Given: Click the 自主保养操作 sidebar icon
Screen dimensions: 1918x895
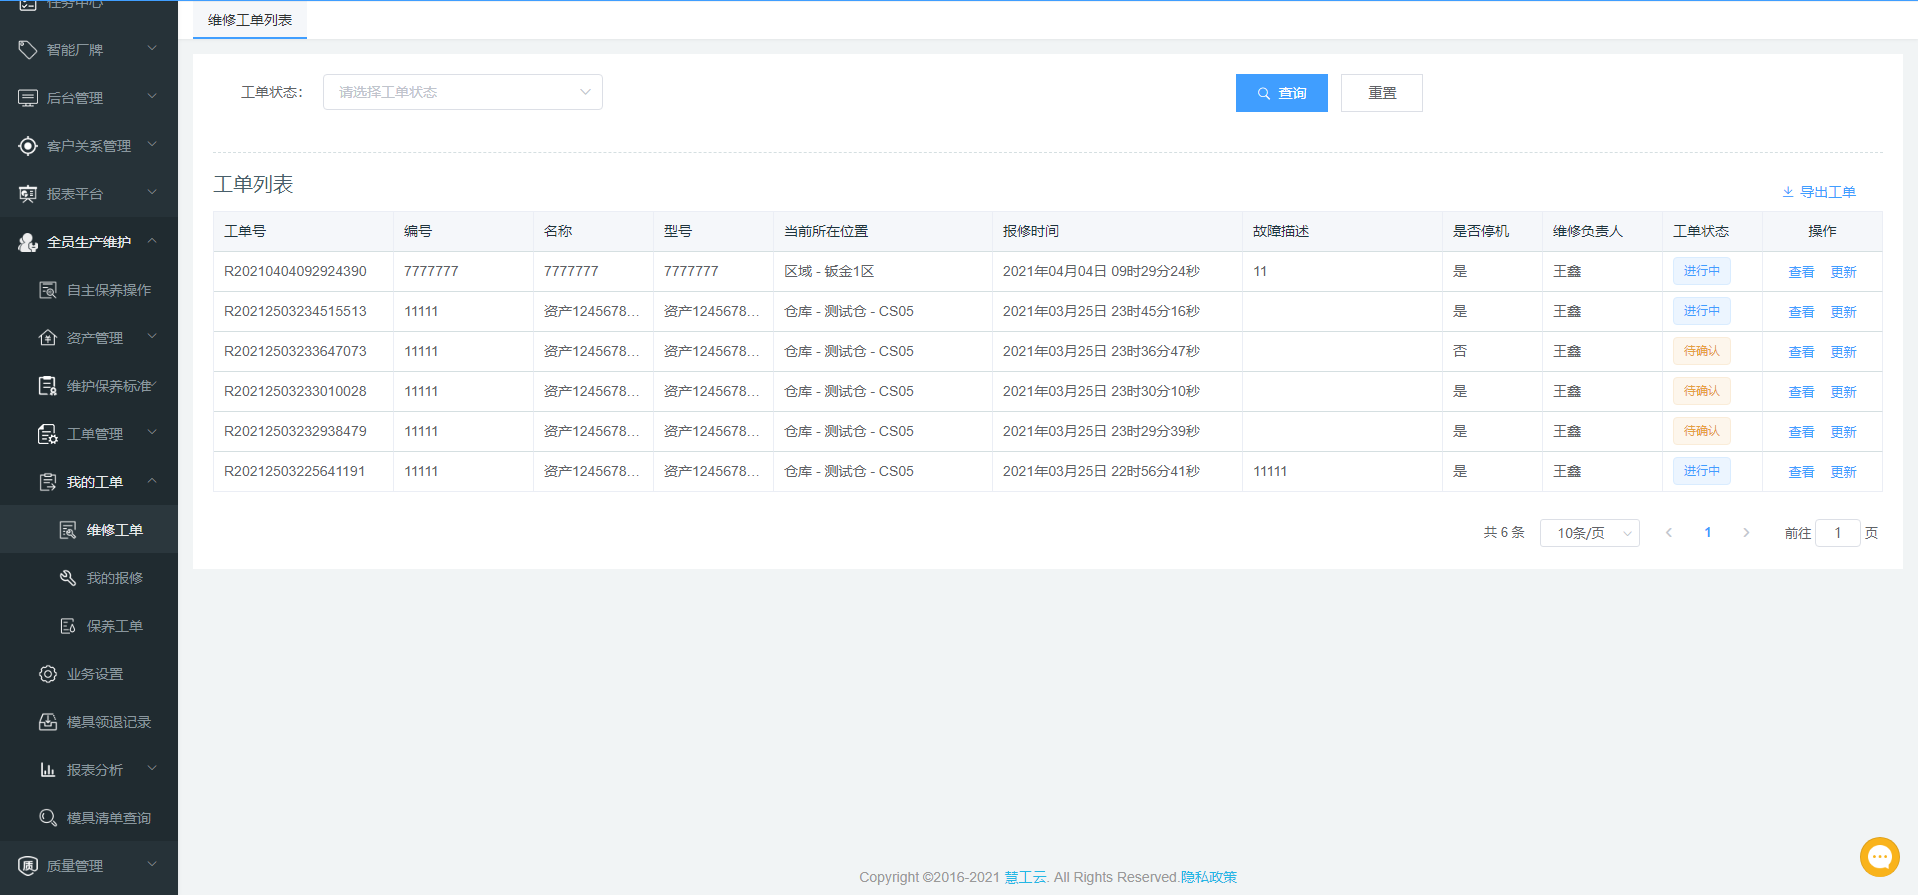Looking at the screenshot, I should click(x=47, y=290).
